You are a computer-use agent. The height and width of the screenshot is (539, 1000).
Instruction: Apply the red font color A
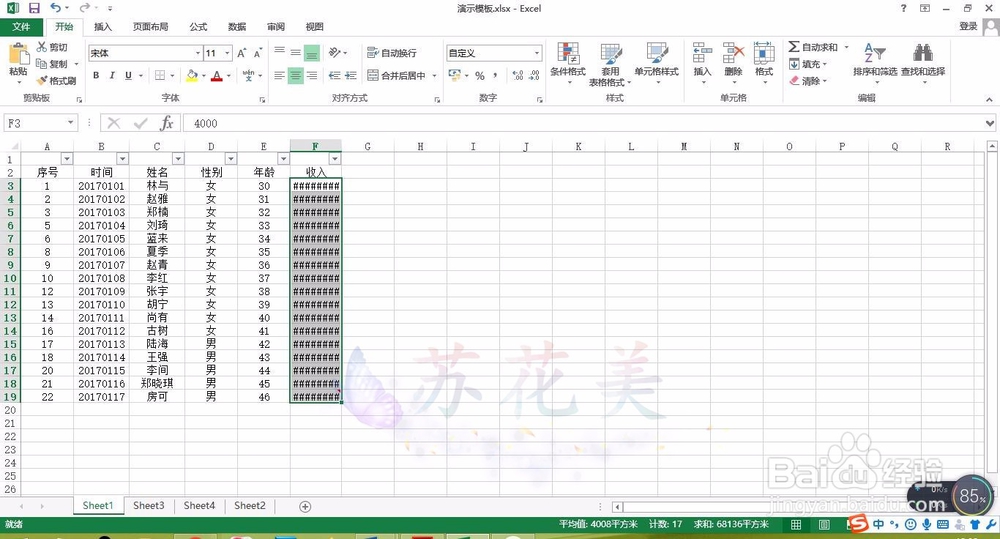click(x=217, y=75)
